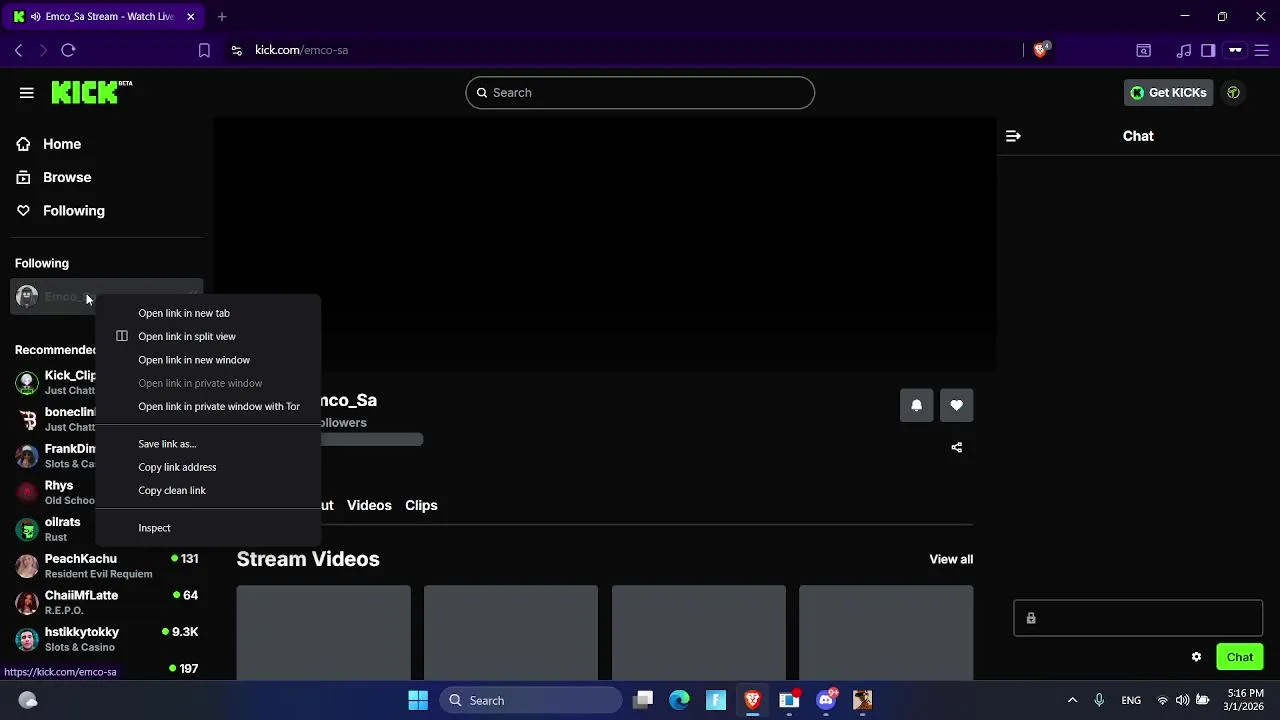
Task: Open boneclin channel avatar
Action: (x=27, y=419)
